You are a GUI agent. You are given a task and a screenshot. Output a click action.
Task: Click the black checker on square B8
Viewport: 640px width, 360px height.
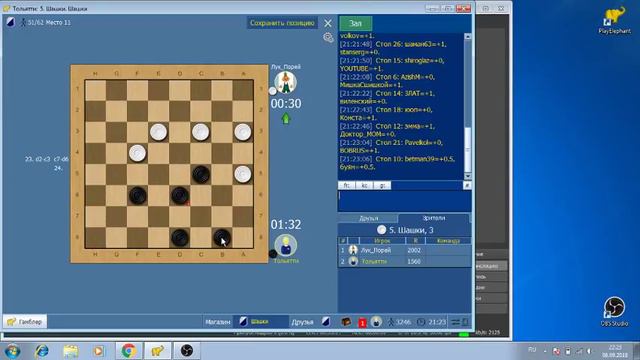(x=222, y=238)
